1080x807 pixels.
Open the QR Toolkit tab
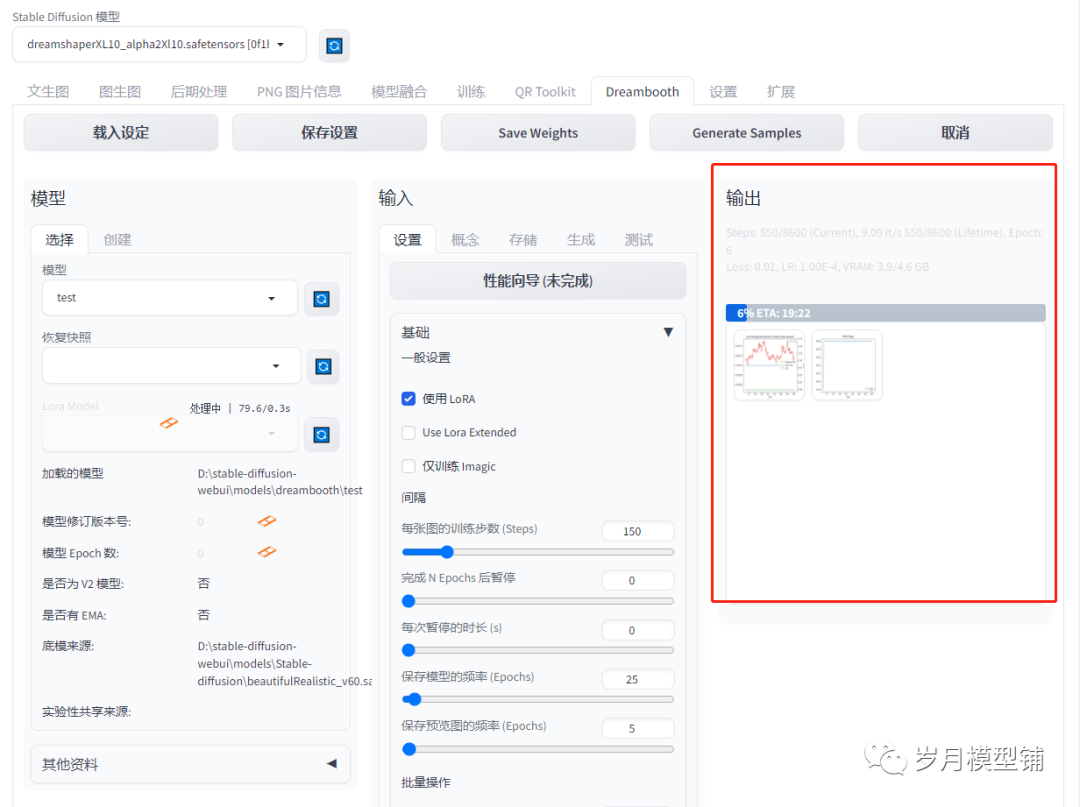[545, 92]
